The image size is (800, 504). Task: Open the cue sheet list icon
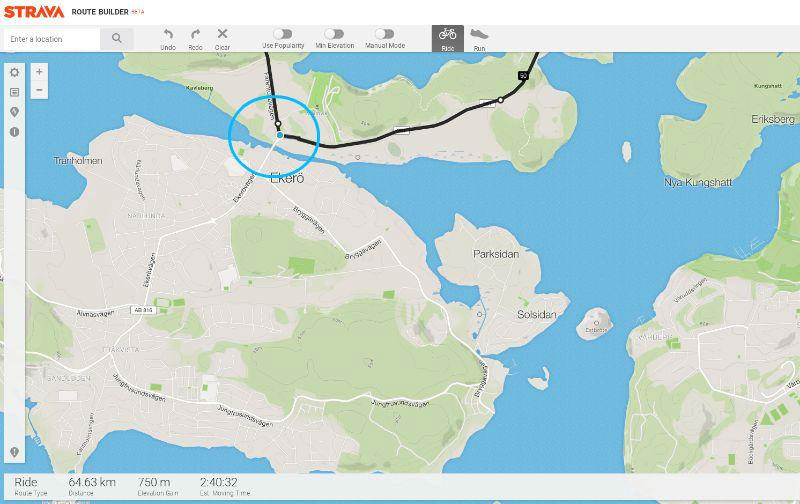click(x=14, y=92)
